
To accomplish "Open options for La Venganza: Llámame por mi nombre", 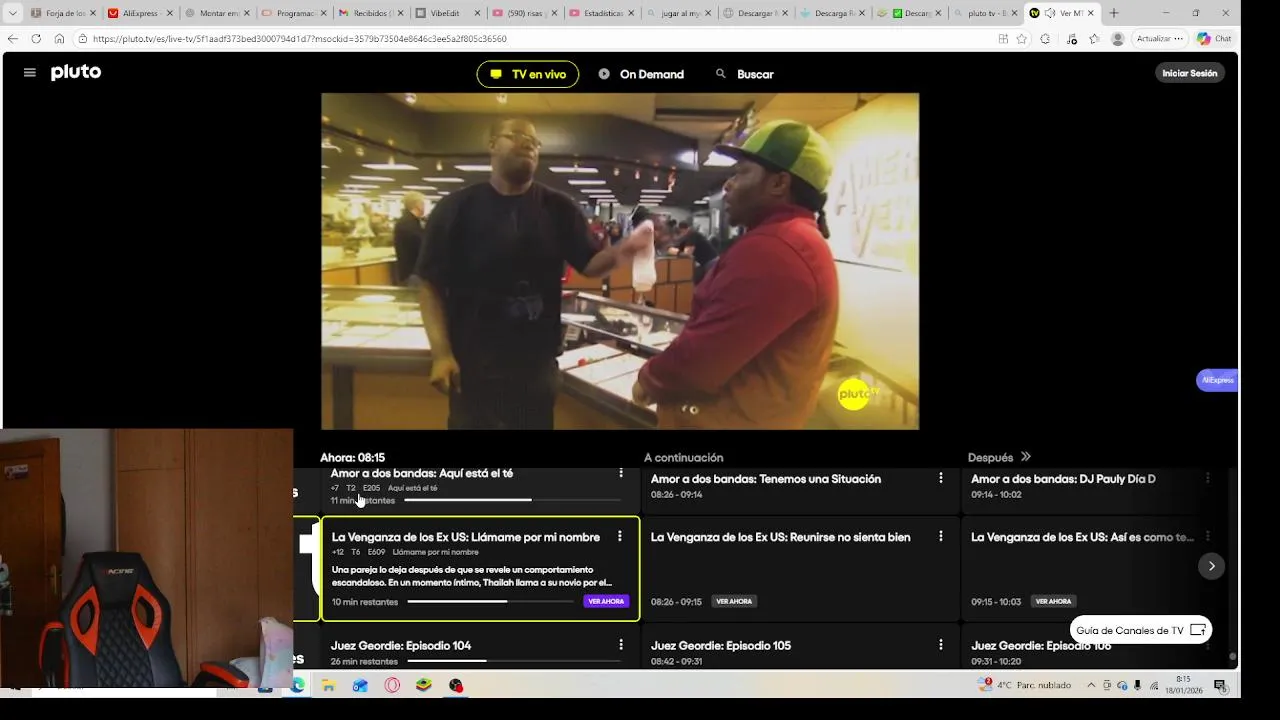I will tap(620, 537).
